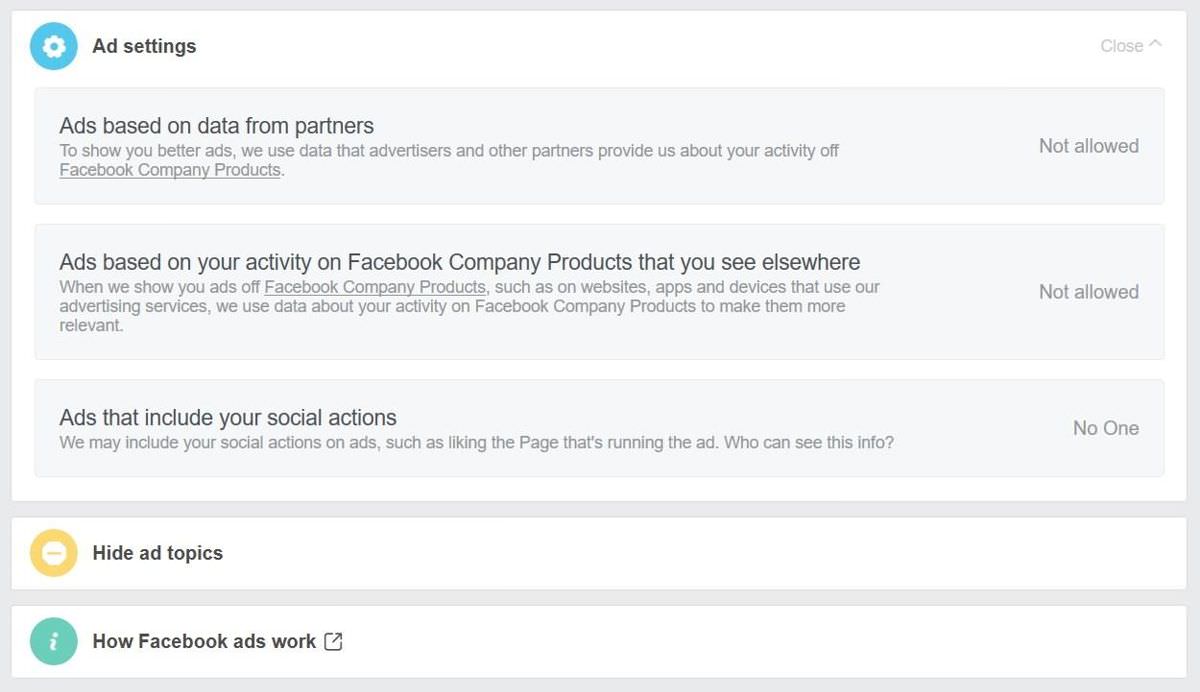
Task: Expand the Hide ad topics section
Action: click(599, 553)
